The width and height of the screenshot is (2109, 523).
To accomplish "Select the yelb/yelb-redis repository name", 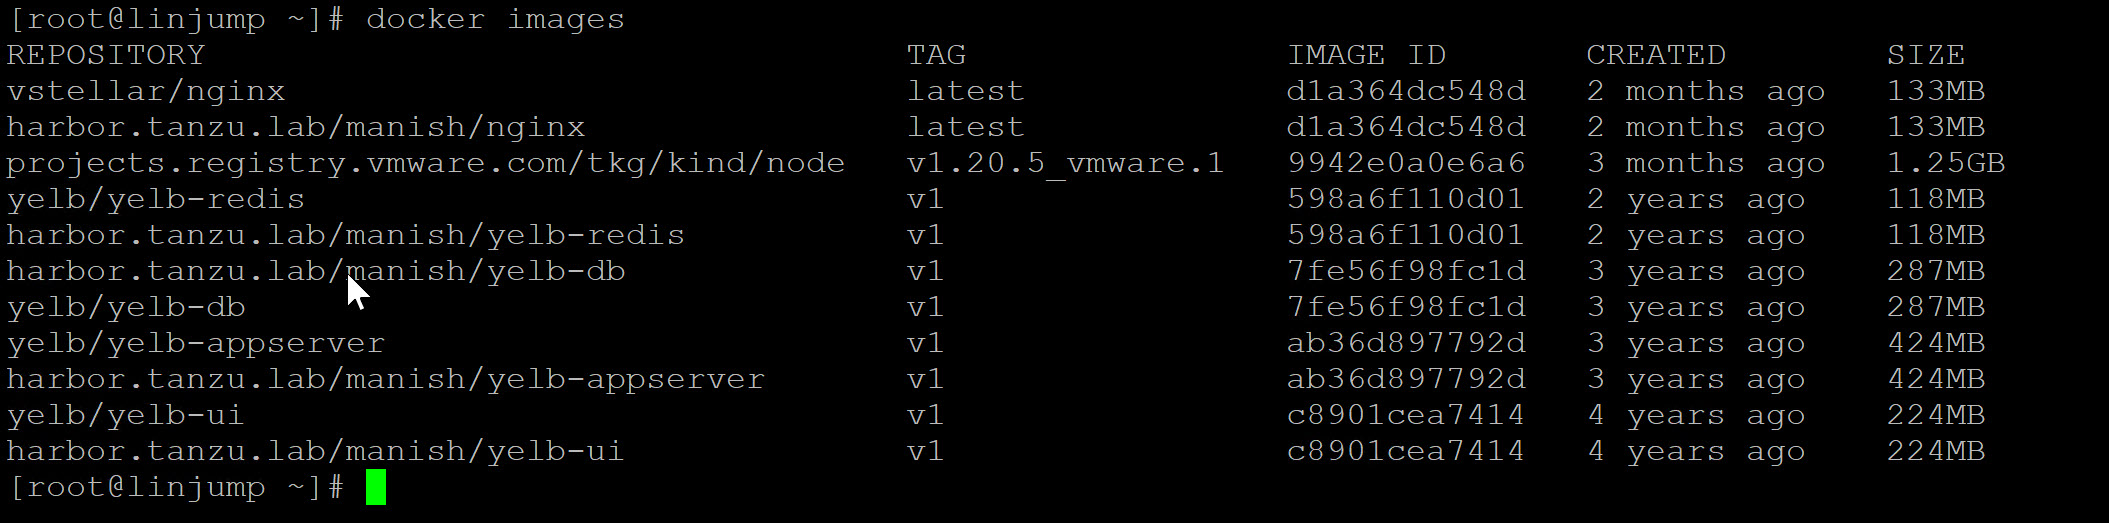I will point(156,199).
